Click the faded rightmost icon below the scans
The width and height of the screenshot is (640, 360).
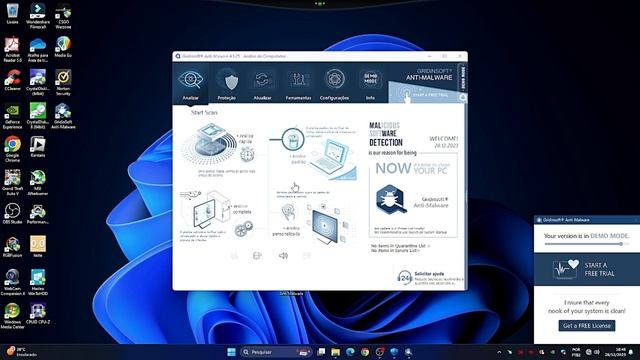[307, 256]
